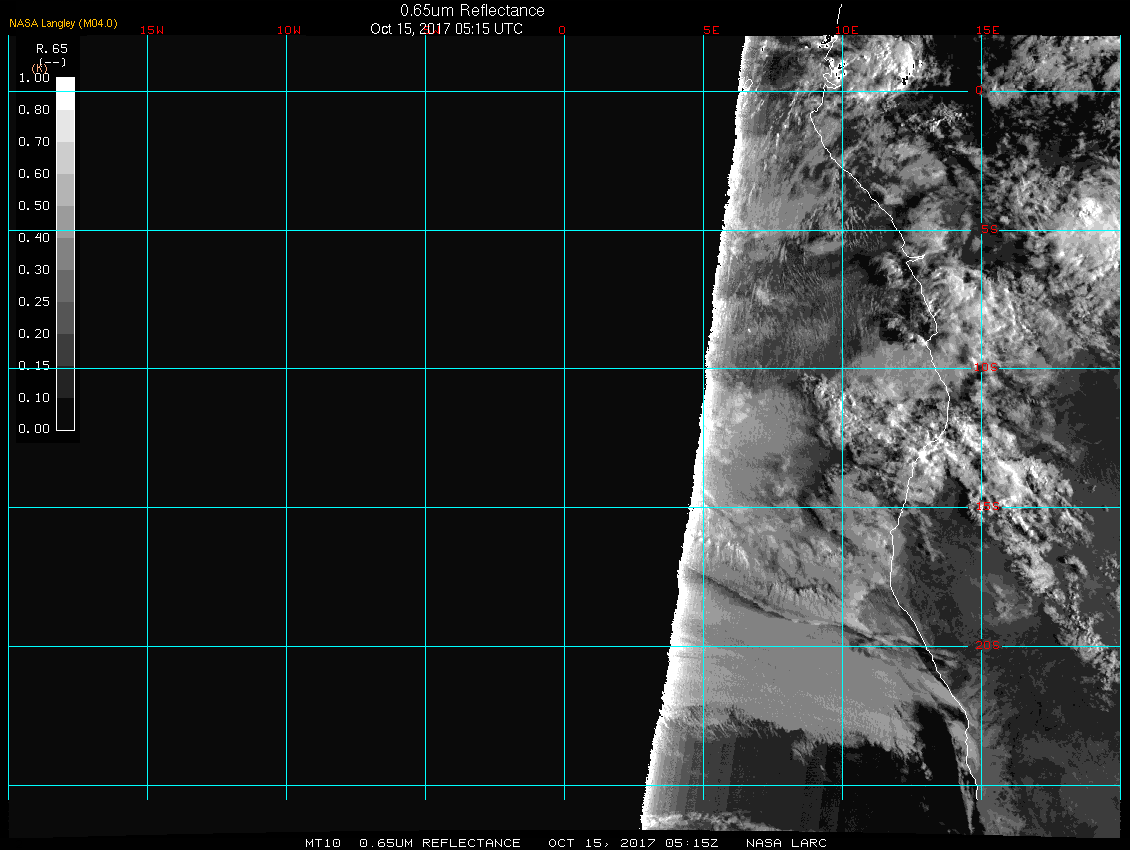Click the 1.00 colorbar value
The width and height of the screenshot is (1130, 850).
(x=34, y=78)
